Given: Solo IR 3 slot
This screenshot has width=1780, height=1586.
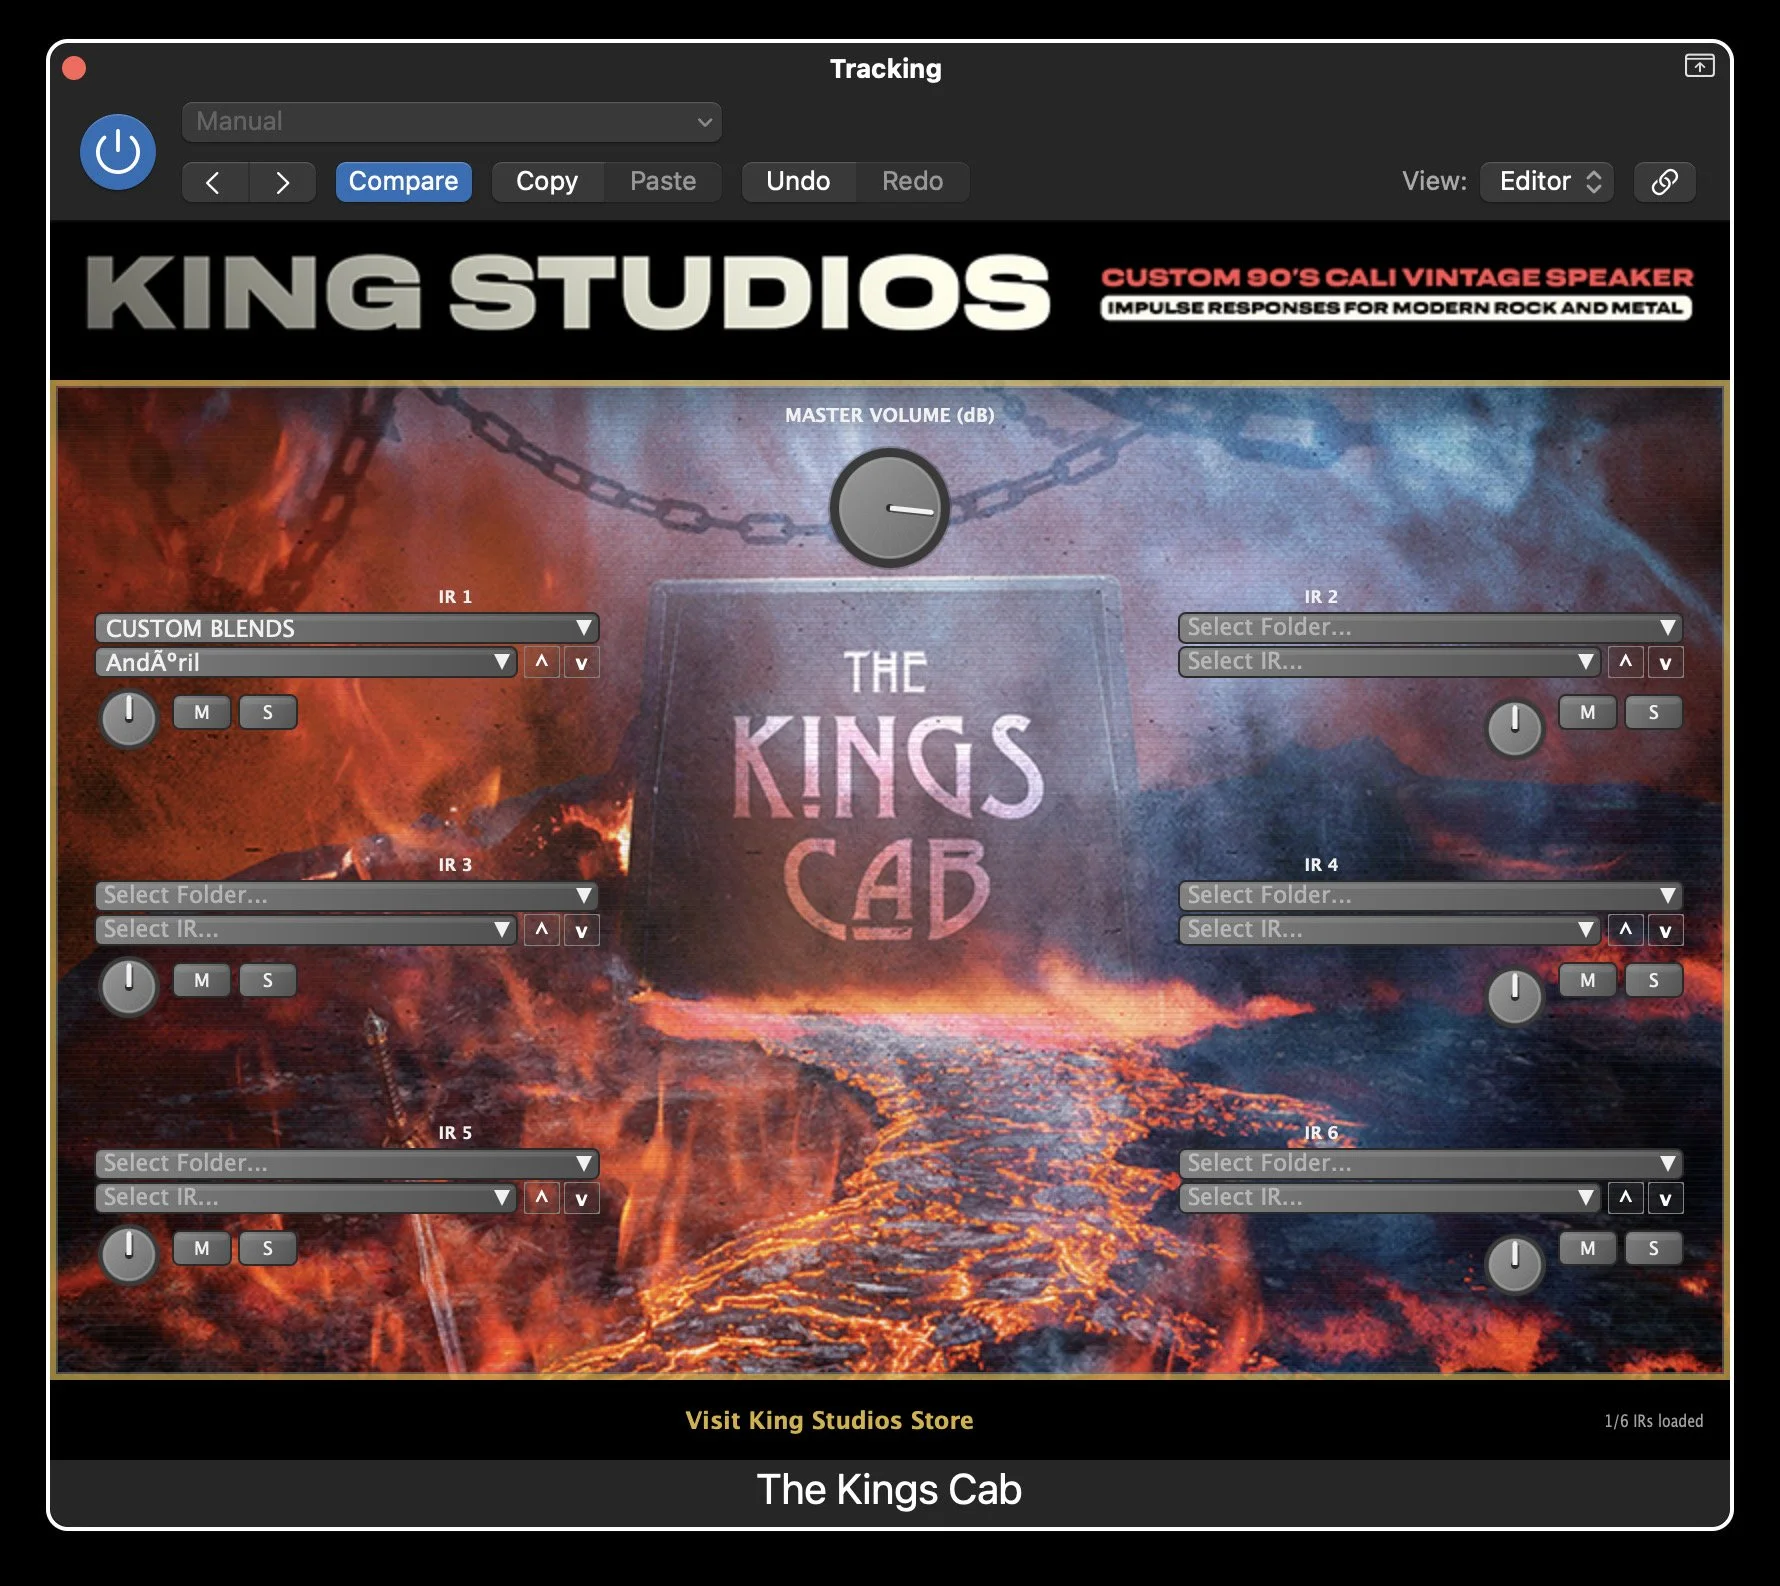Looking at the screenshot, I should [x=267, y=980].
